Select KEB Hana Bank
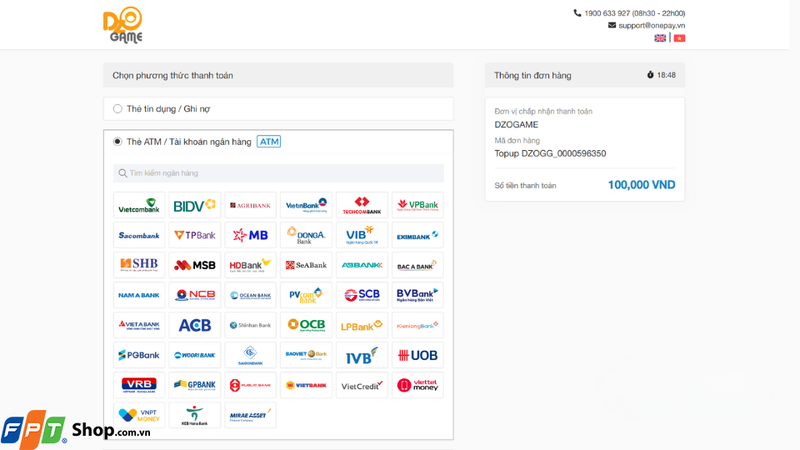The image size is (800, 450). (194, 415)
